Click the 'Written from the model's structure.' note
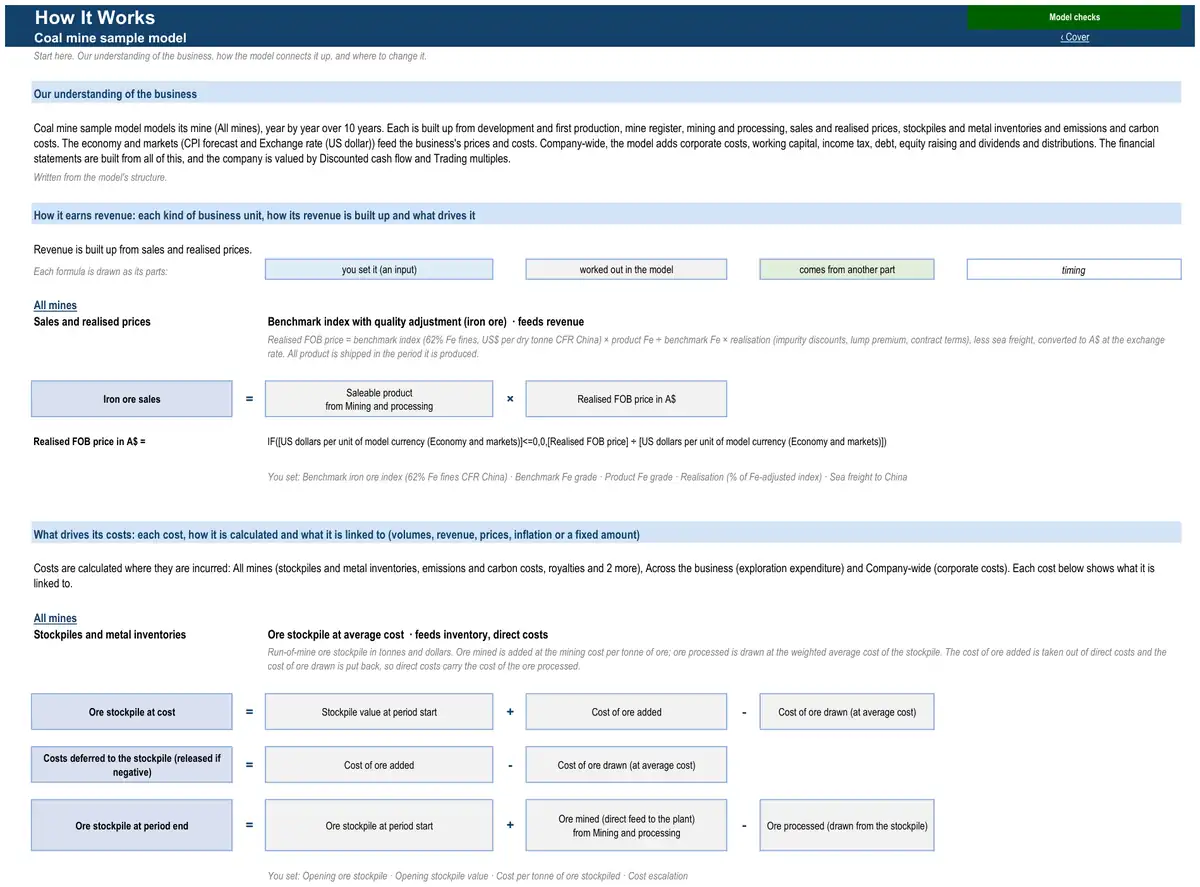The height and width of the screenshot is (887, 1200). click(100, 177)
